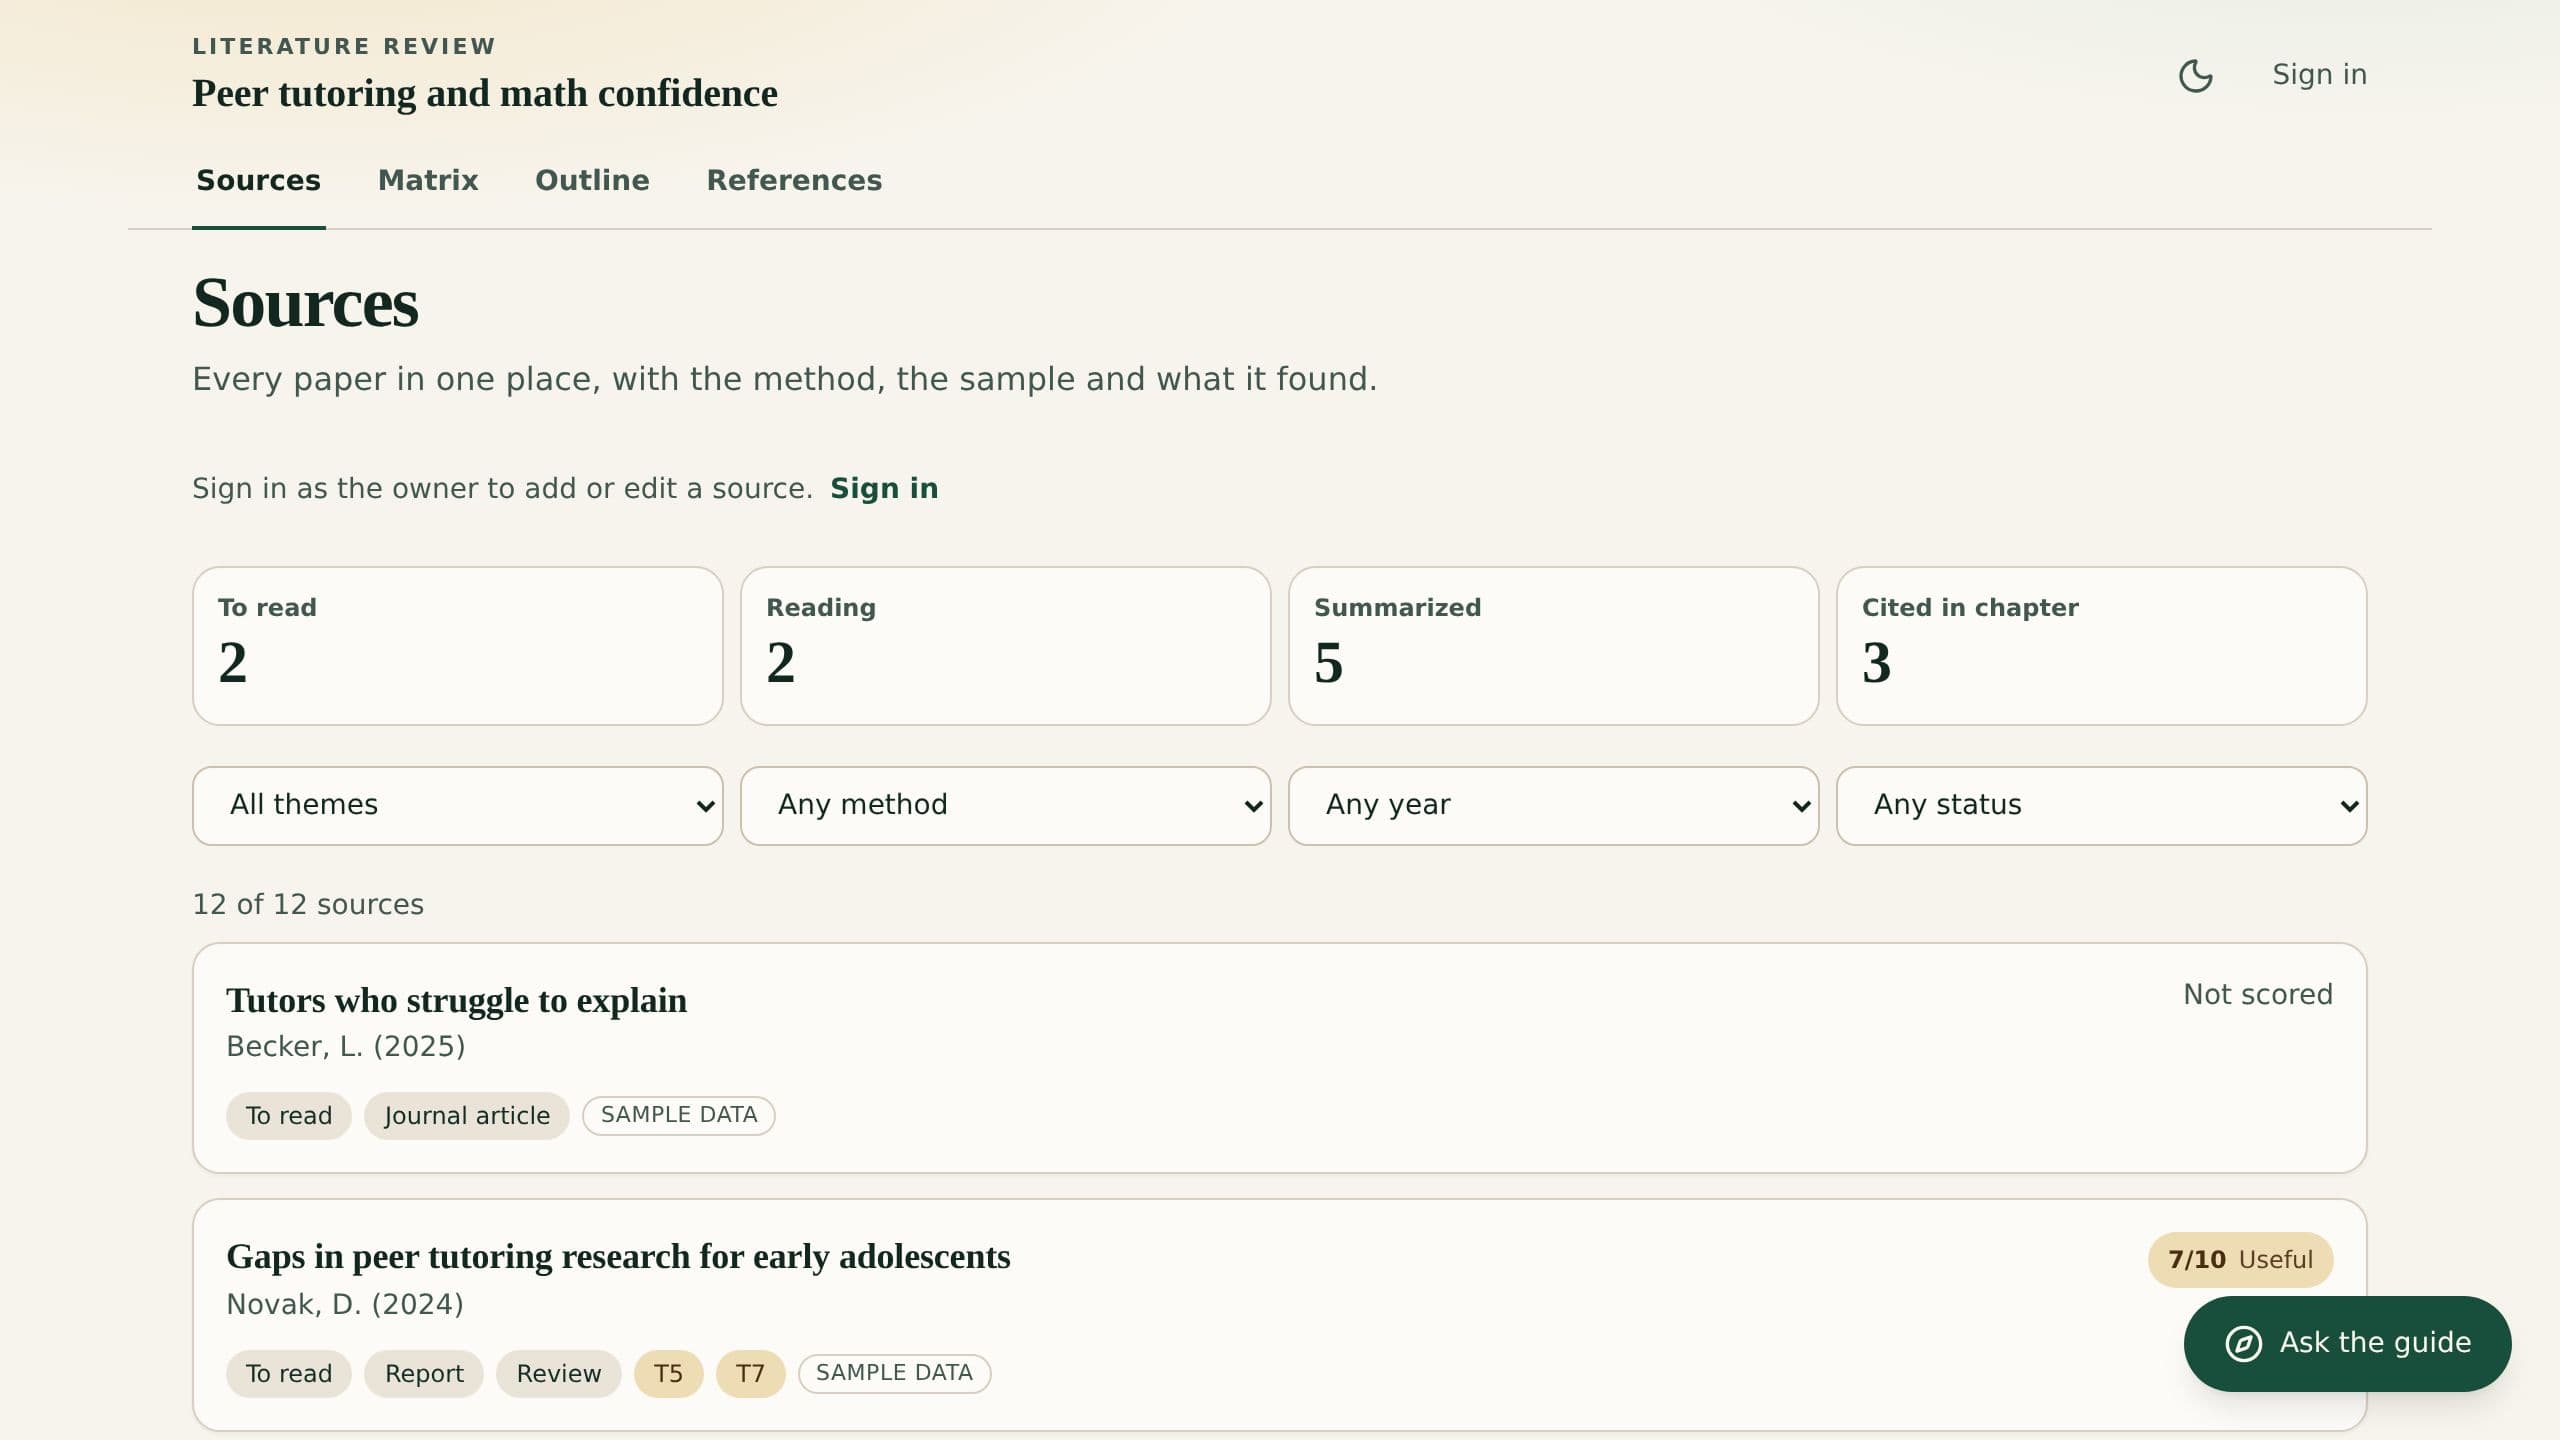Viewport: 2560px width, 1440px height.
Task: Choose from the Any status filter
Action: tap(2102, 806)
